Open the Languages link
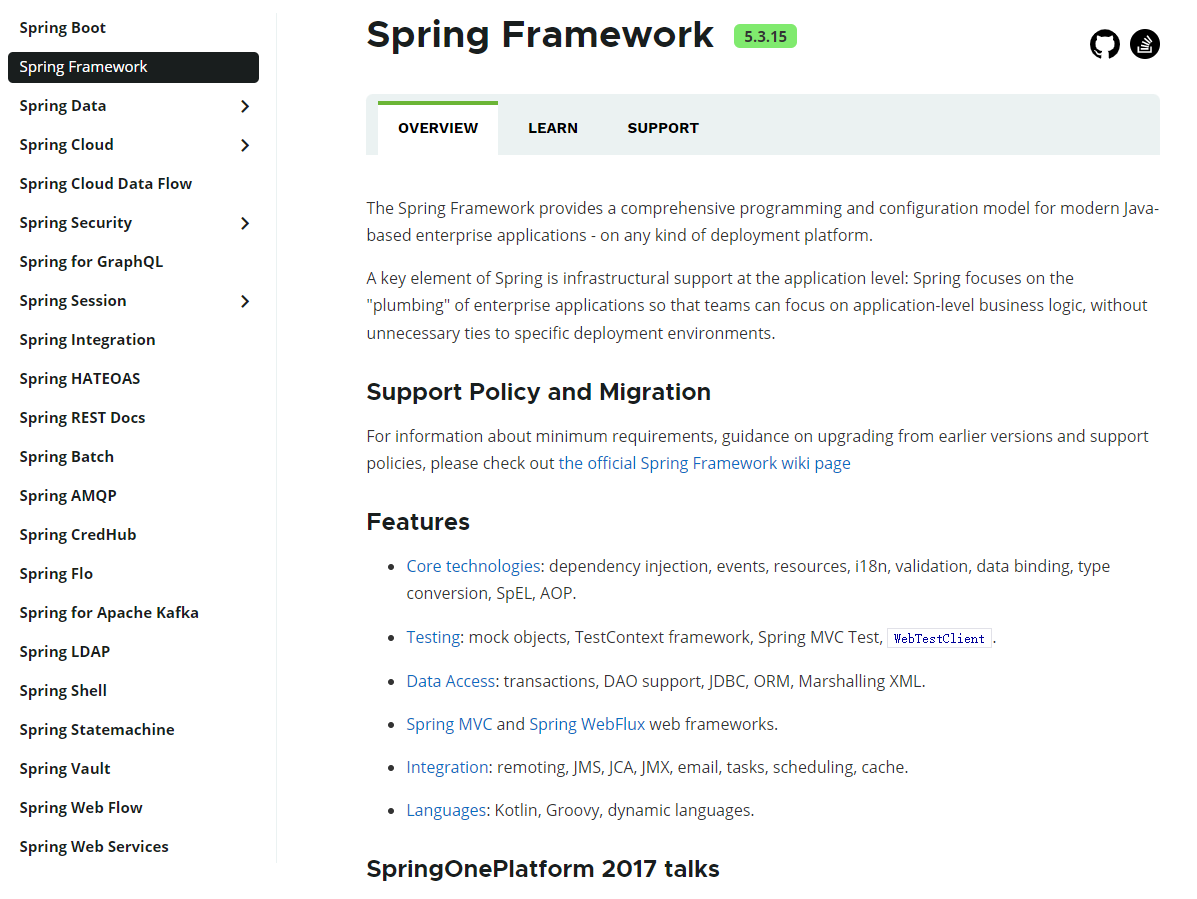Image resolution: width=1197 pixels, height=899 pixels. click(446, 810)
